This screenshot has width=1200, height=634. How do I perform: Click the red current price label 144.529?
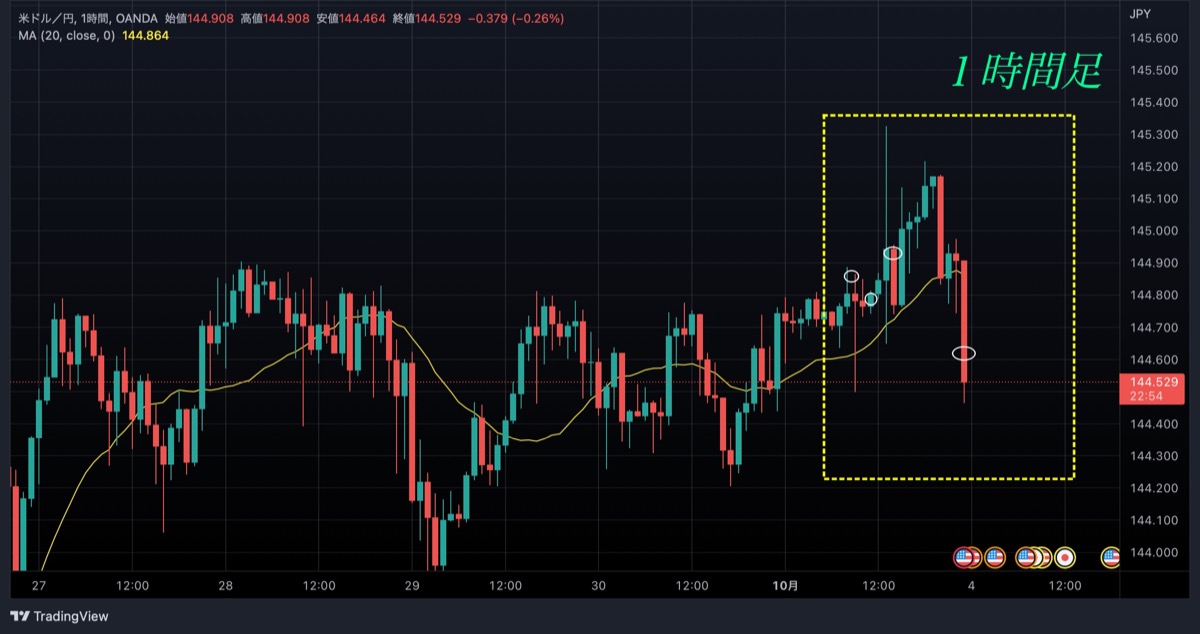click(x=1152, y=382)
